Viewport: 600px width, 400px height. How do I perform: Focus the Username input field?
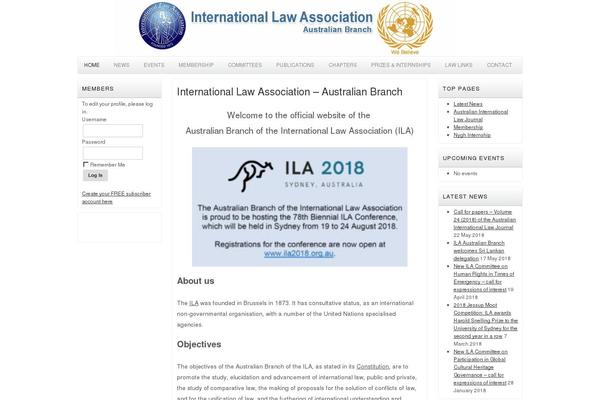click(113, 131)
